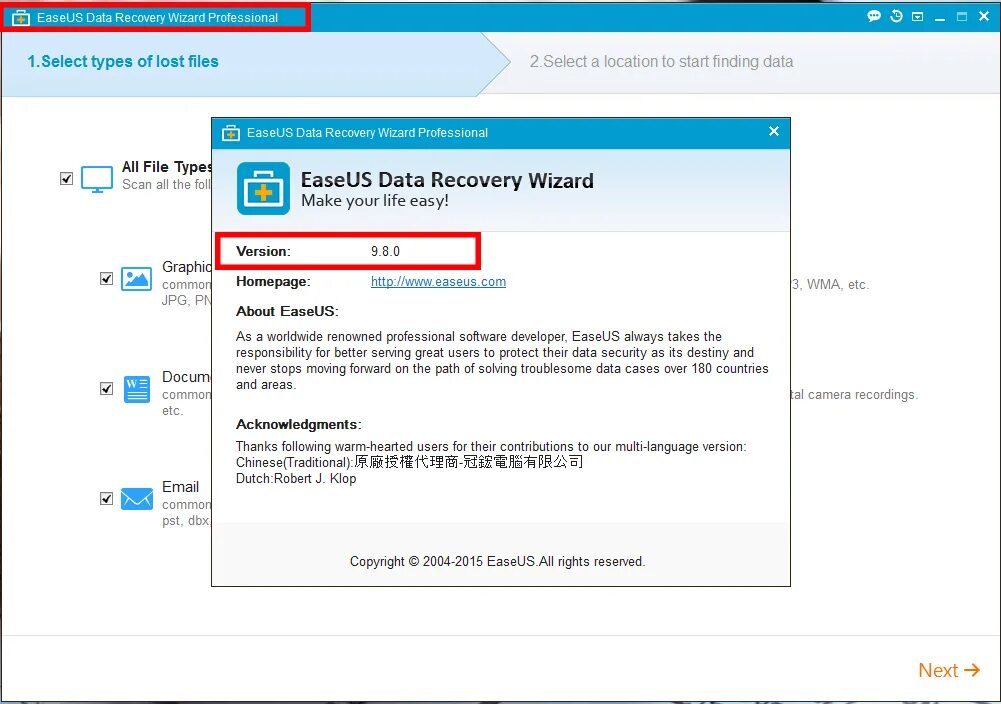Click the Copyright 2004-2015 EaseUS text

click(497, 562)
